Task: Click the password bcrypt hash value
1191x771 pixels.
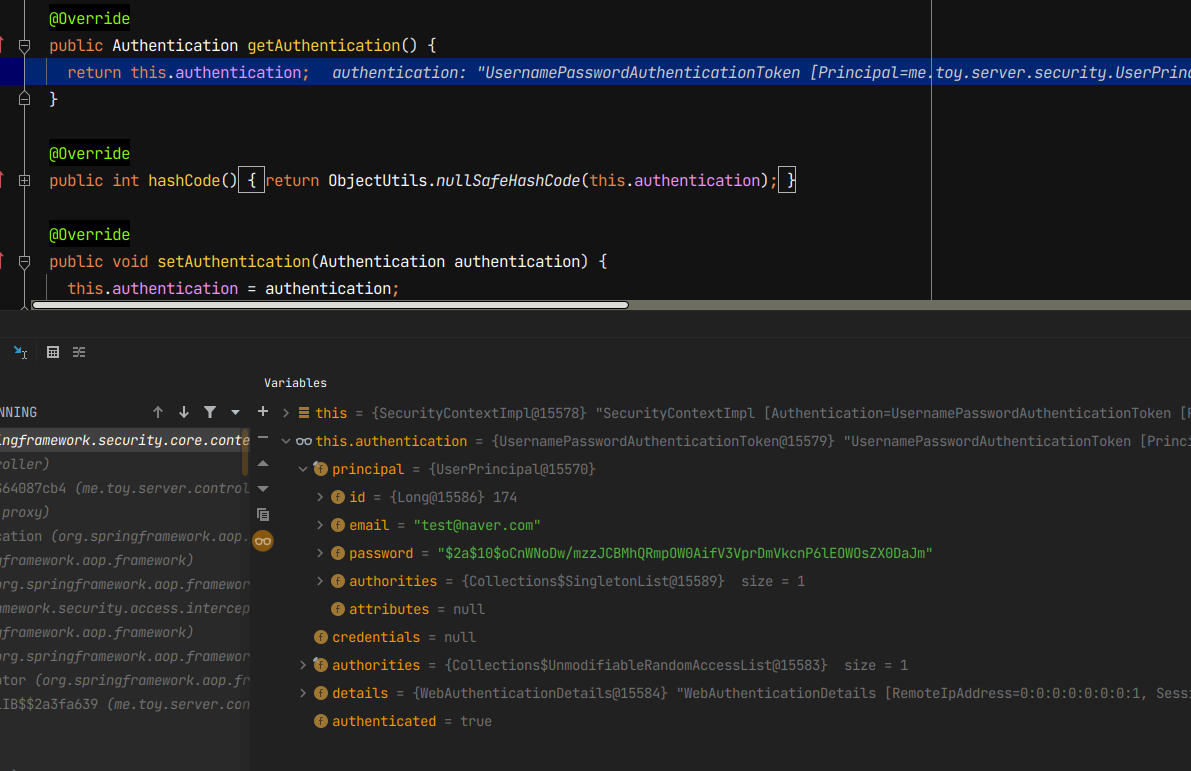Action: pyautogui.click(x=685, y=554)
